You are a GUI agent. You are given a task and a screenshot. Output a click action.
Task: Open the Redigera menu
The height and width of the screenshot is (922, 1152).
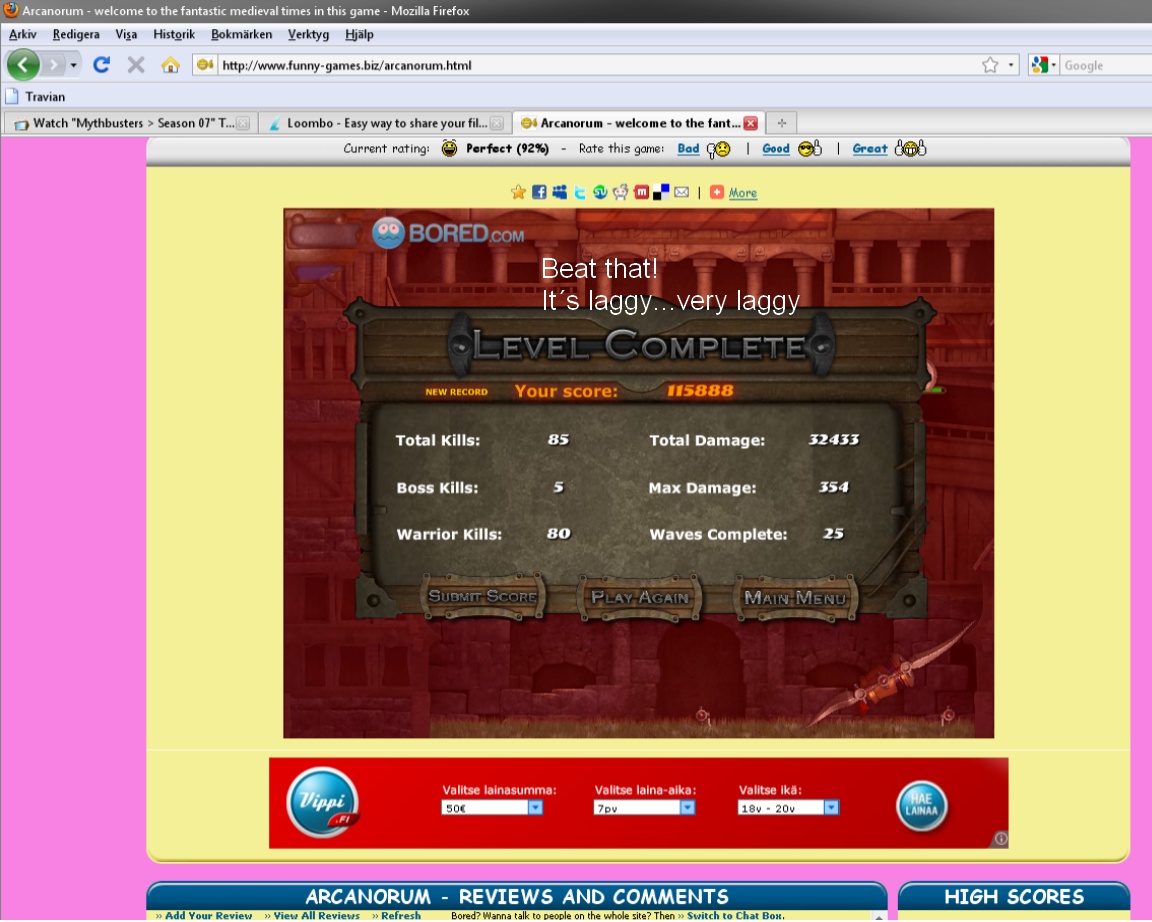[x=76, y=35]
